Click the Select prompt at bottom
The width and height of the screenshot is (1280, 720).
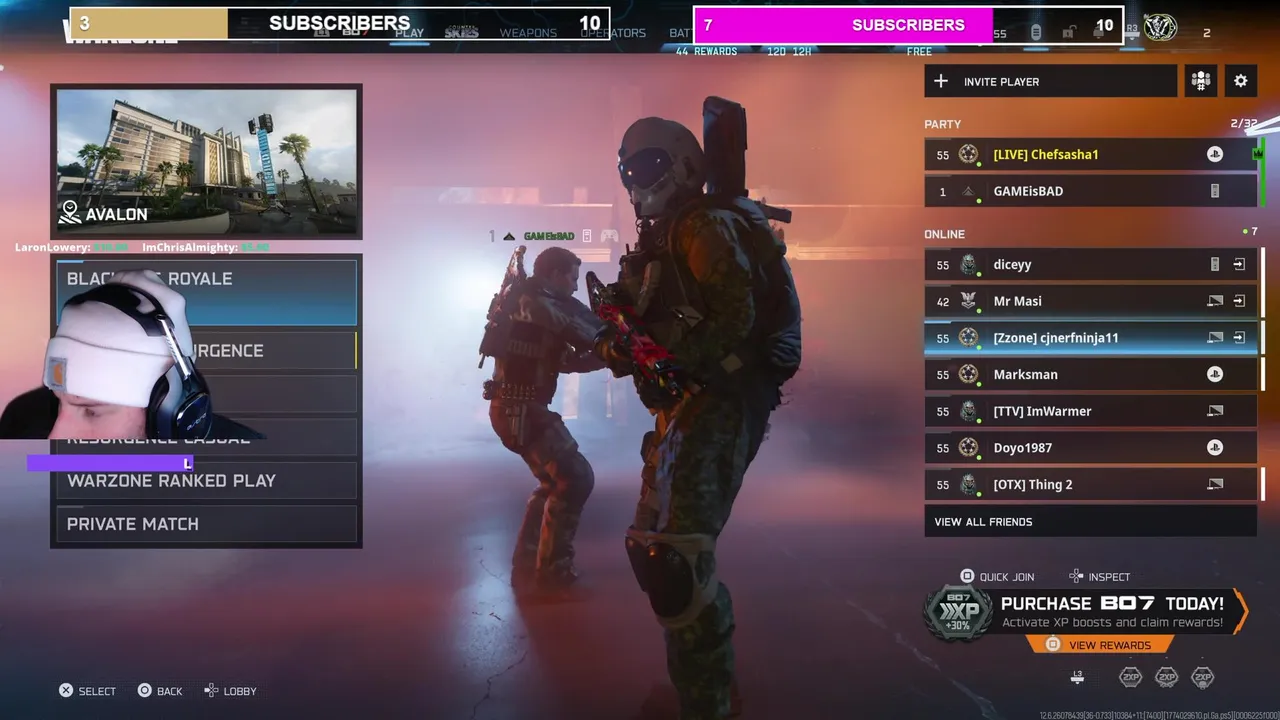87,691
